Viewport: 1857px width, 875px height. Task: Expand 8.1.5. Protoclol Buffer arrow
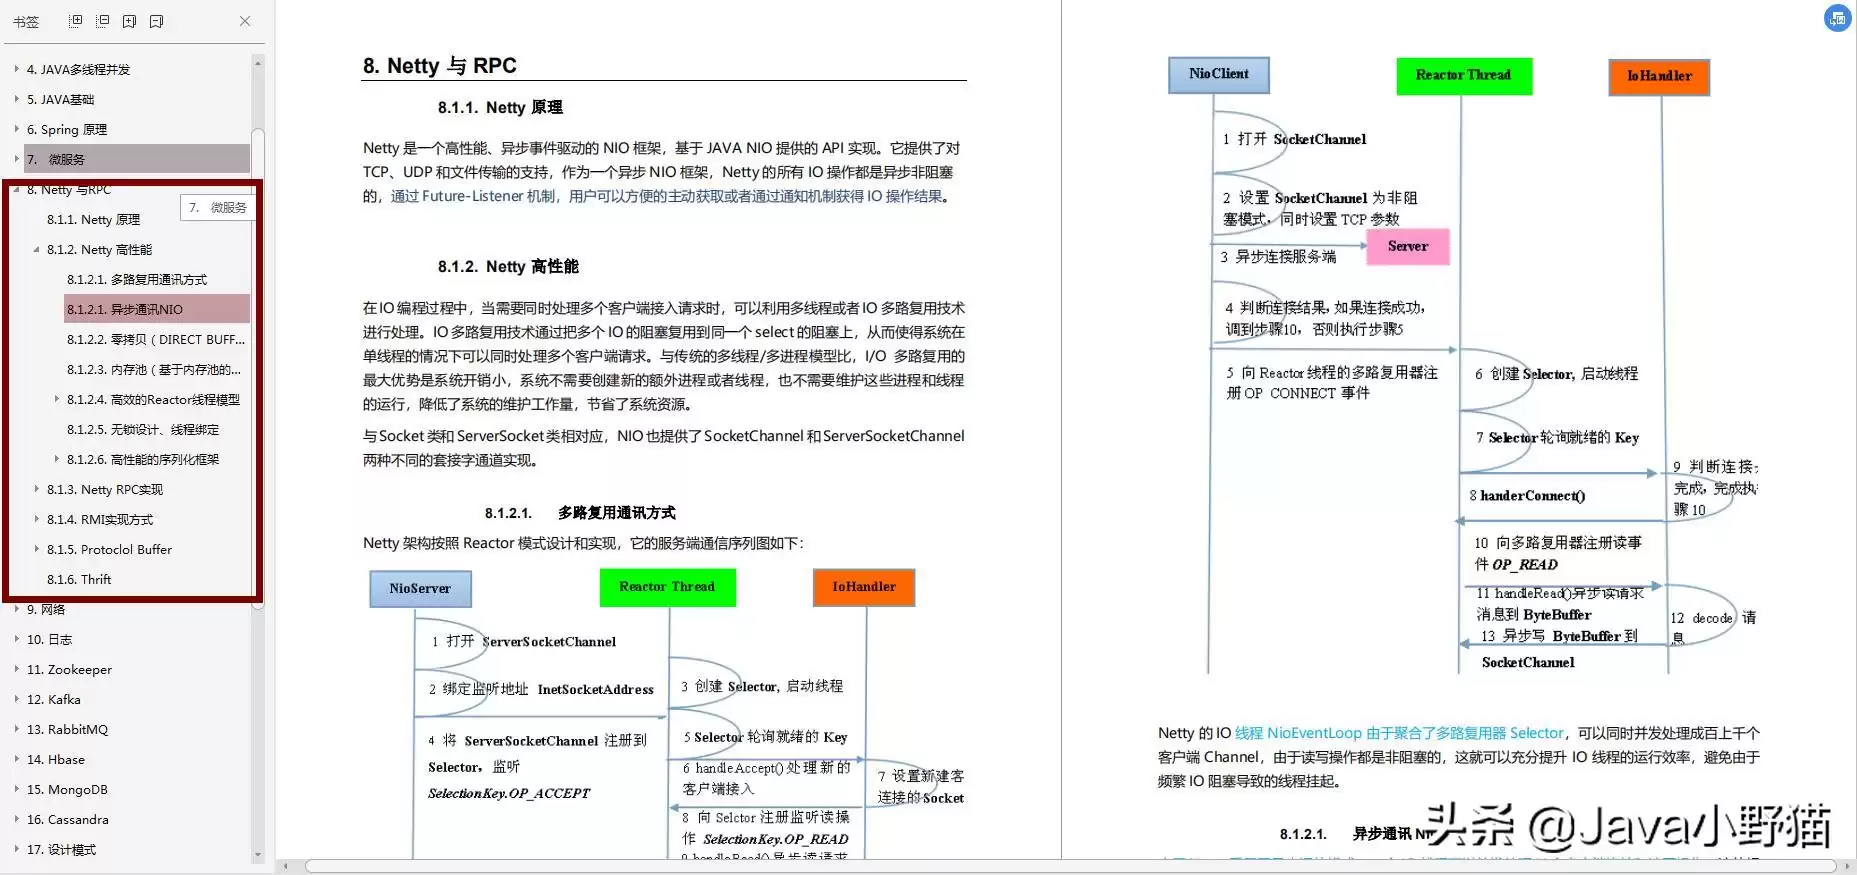pyautogui.click(x=36, y=549)
